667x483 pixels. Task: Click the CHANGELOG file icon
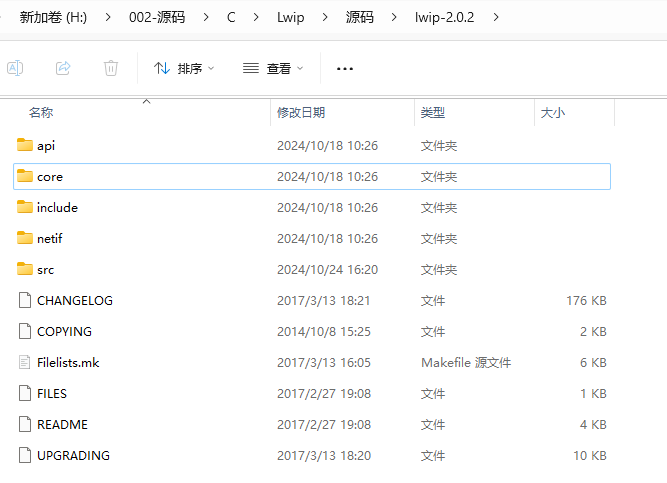(25, 300)
